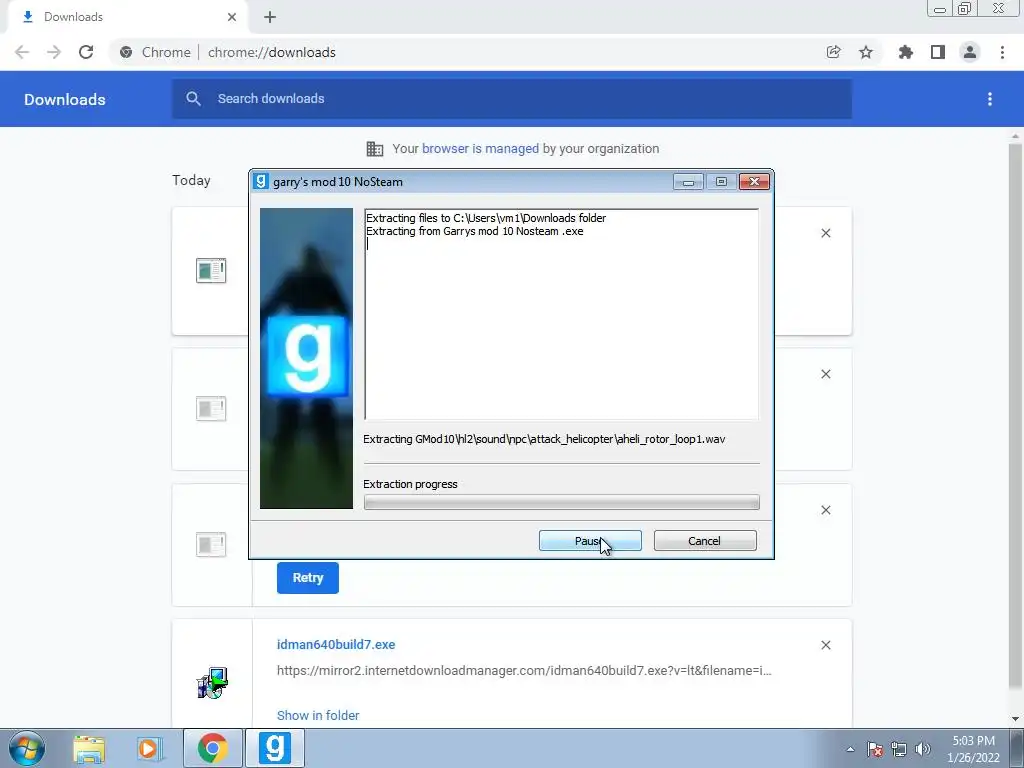This screenshot has height=768, width=1024.
Task: Cancel the Garry's Mod extraction
Action: 705,541
